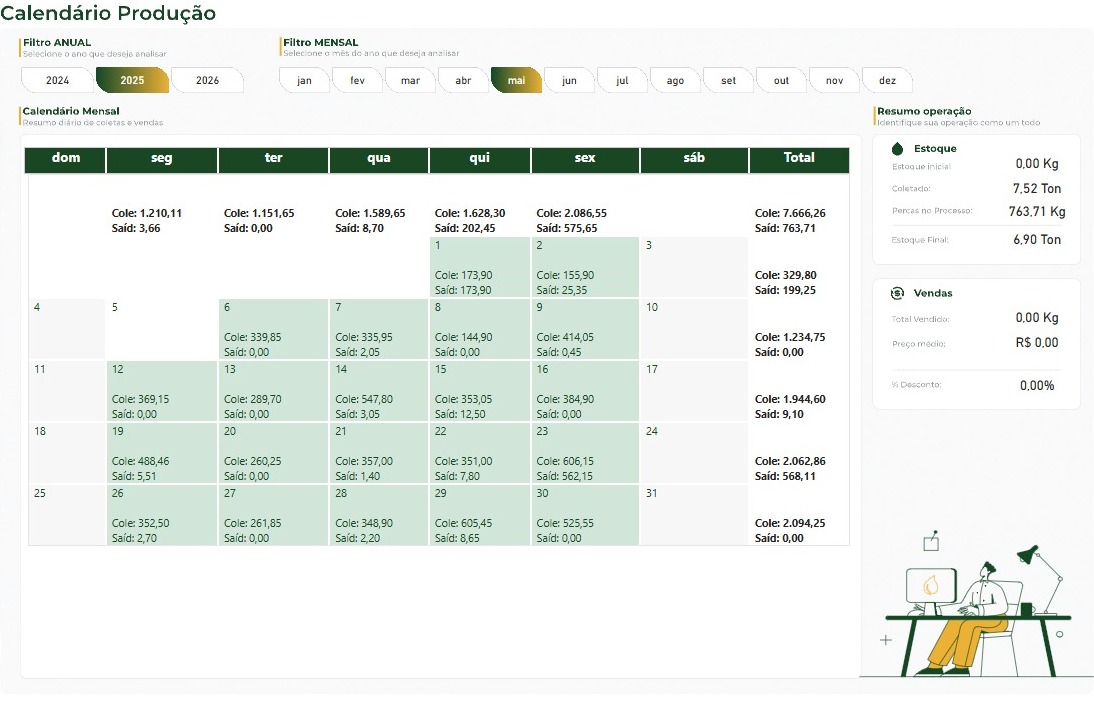Viewport: 1094px width, 706px height.
Task: Switch month filter to jun
Action: (569, 80)
